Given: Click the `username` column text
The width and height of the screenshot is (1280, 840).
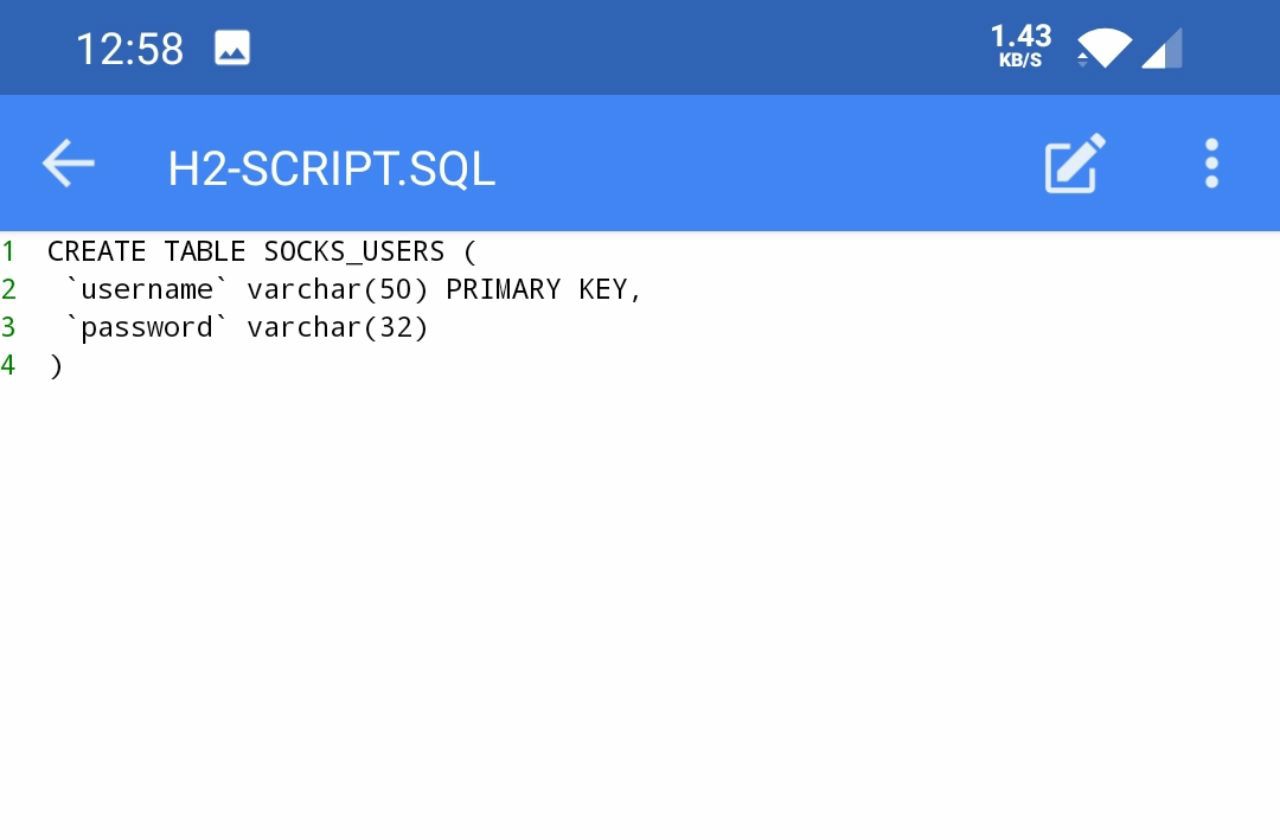Looking at the screenshot, I should 147,289.
